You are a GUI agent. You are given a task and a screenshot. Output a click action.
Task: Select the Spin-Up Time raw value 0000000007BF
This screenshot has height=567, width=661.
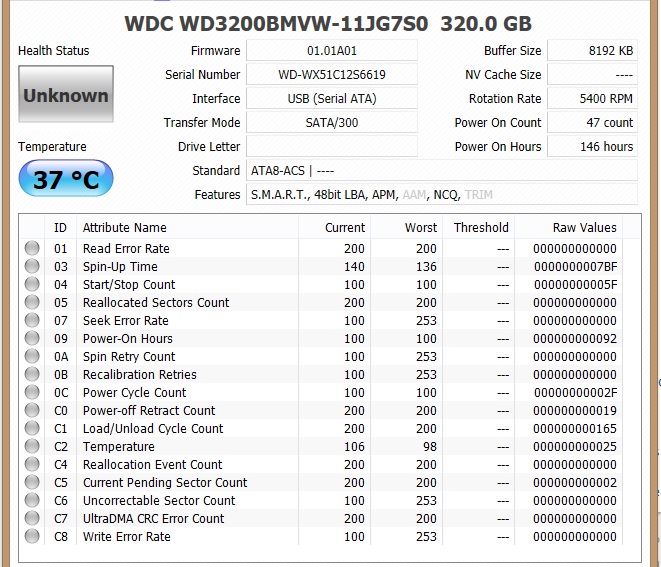575,267
